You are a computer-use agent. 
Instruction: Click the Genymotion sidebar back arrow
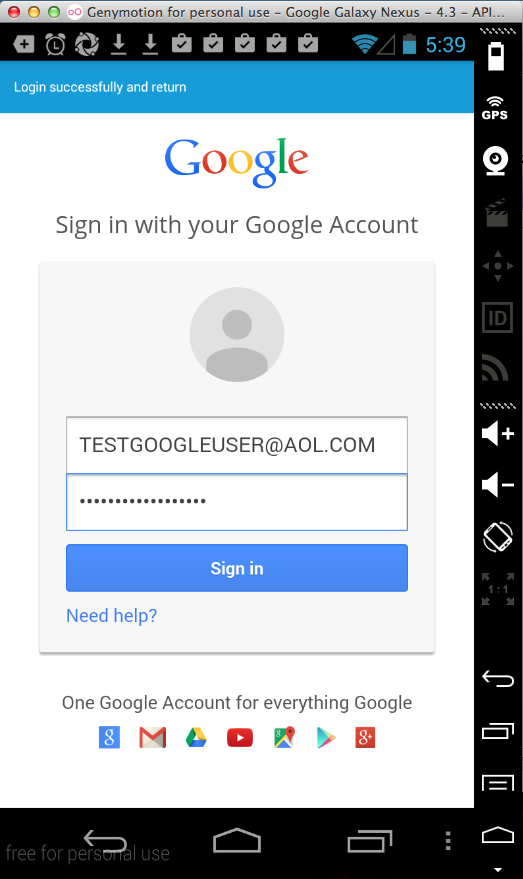click(498, 678)
